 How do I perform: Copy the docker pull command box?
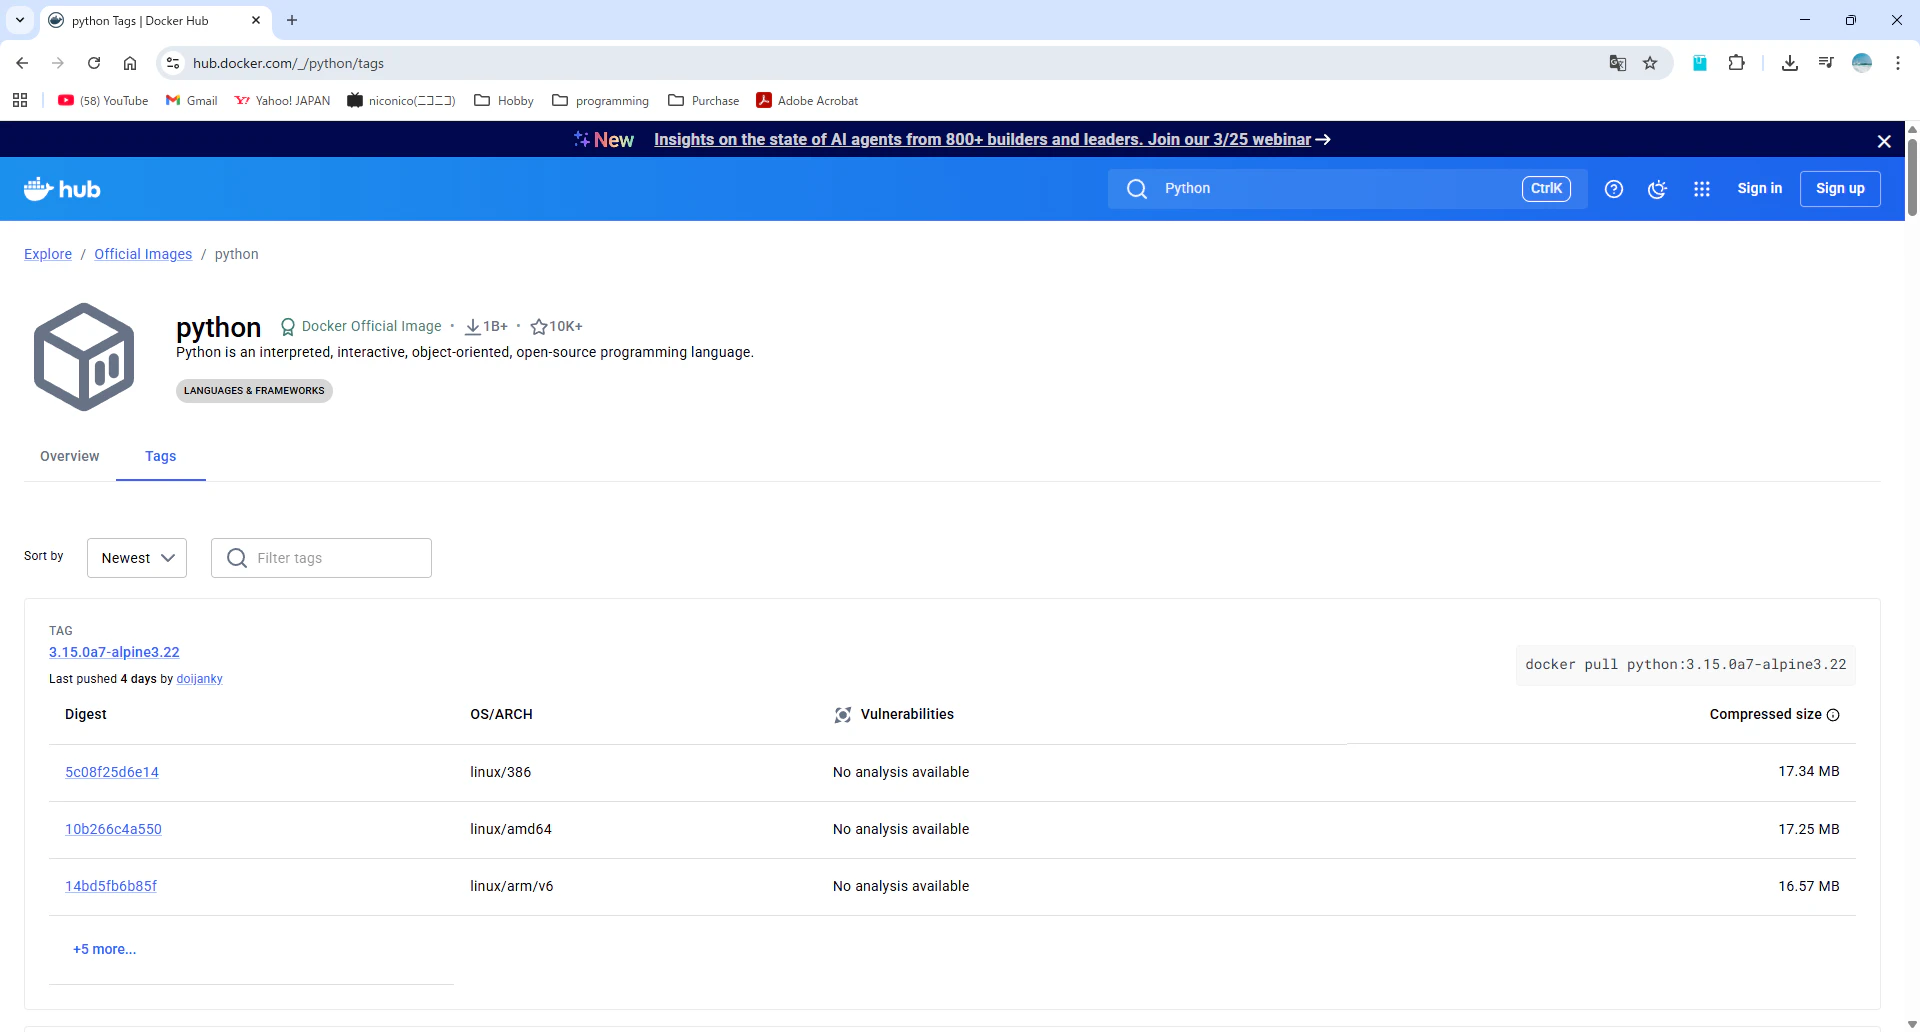1685,665
